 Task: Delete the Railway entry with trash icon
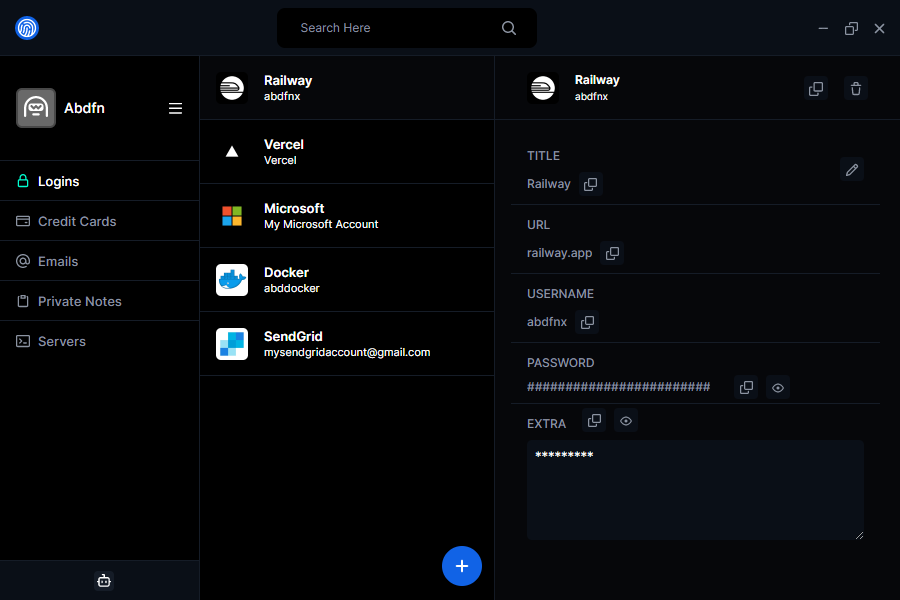856,88
